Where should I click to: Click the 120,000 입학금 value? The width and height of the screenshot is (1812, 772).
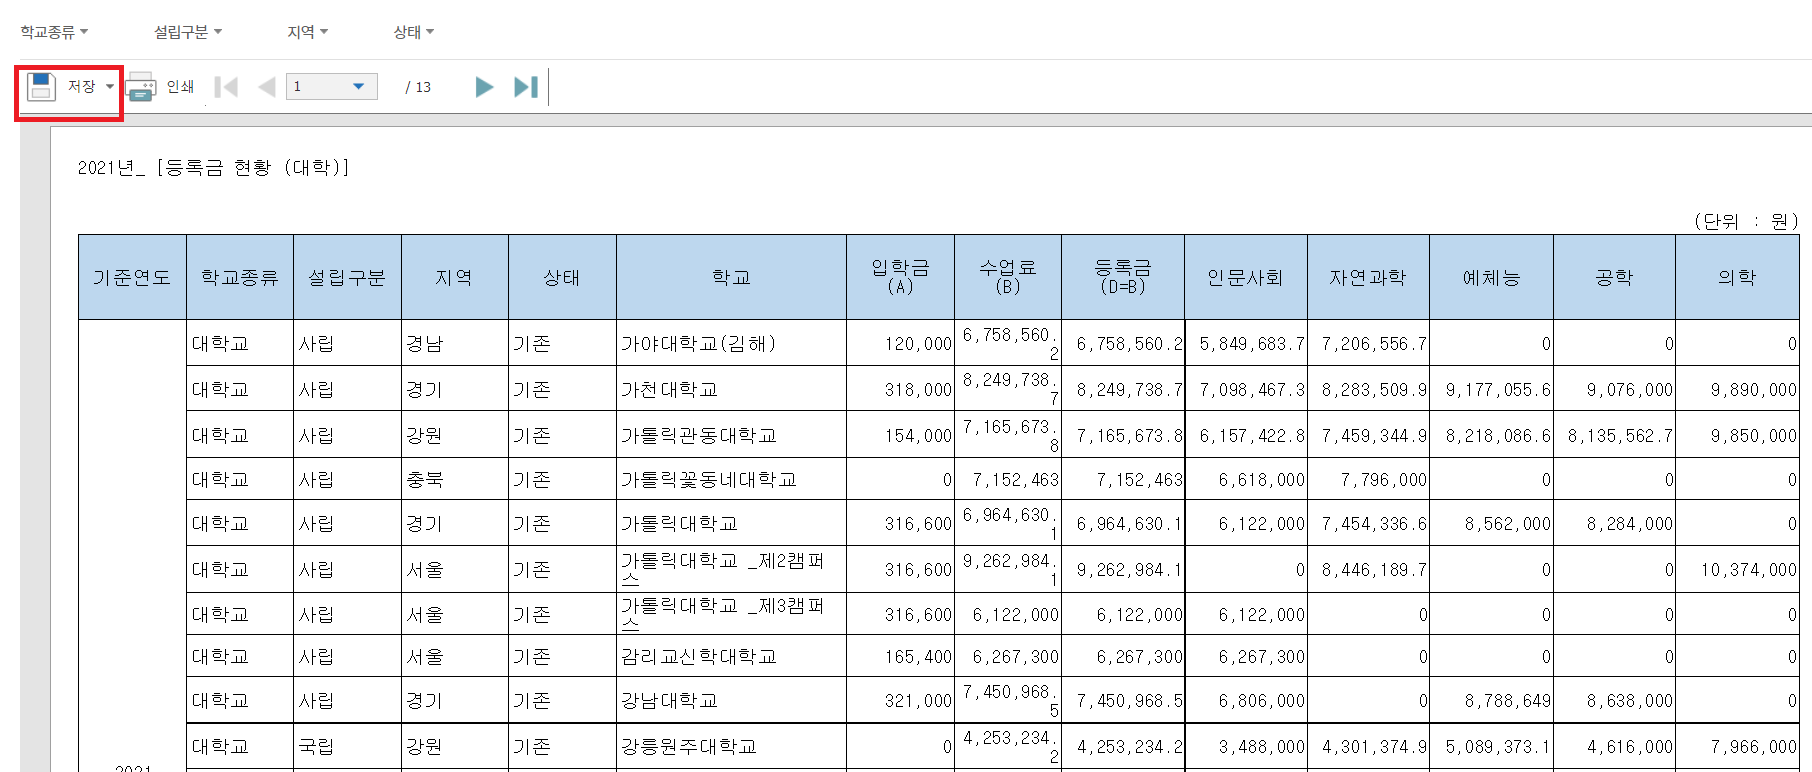[918, 344]
